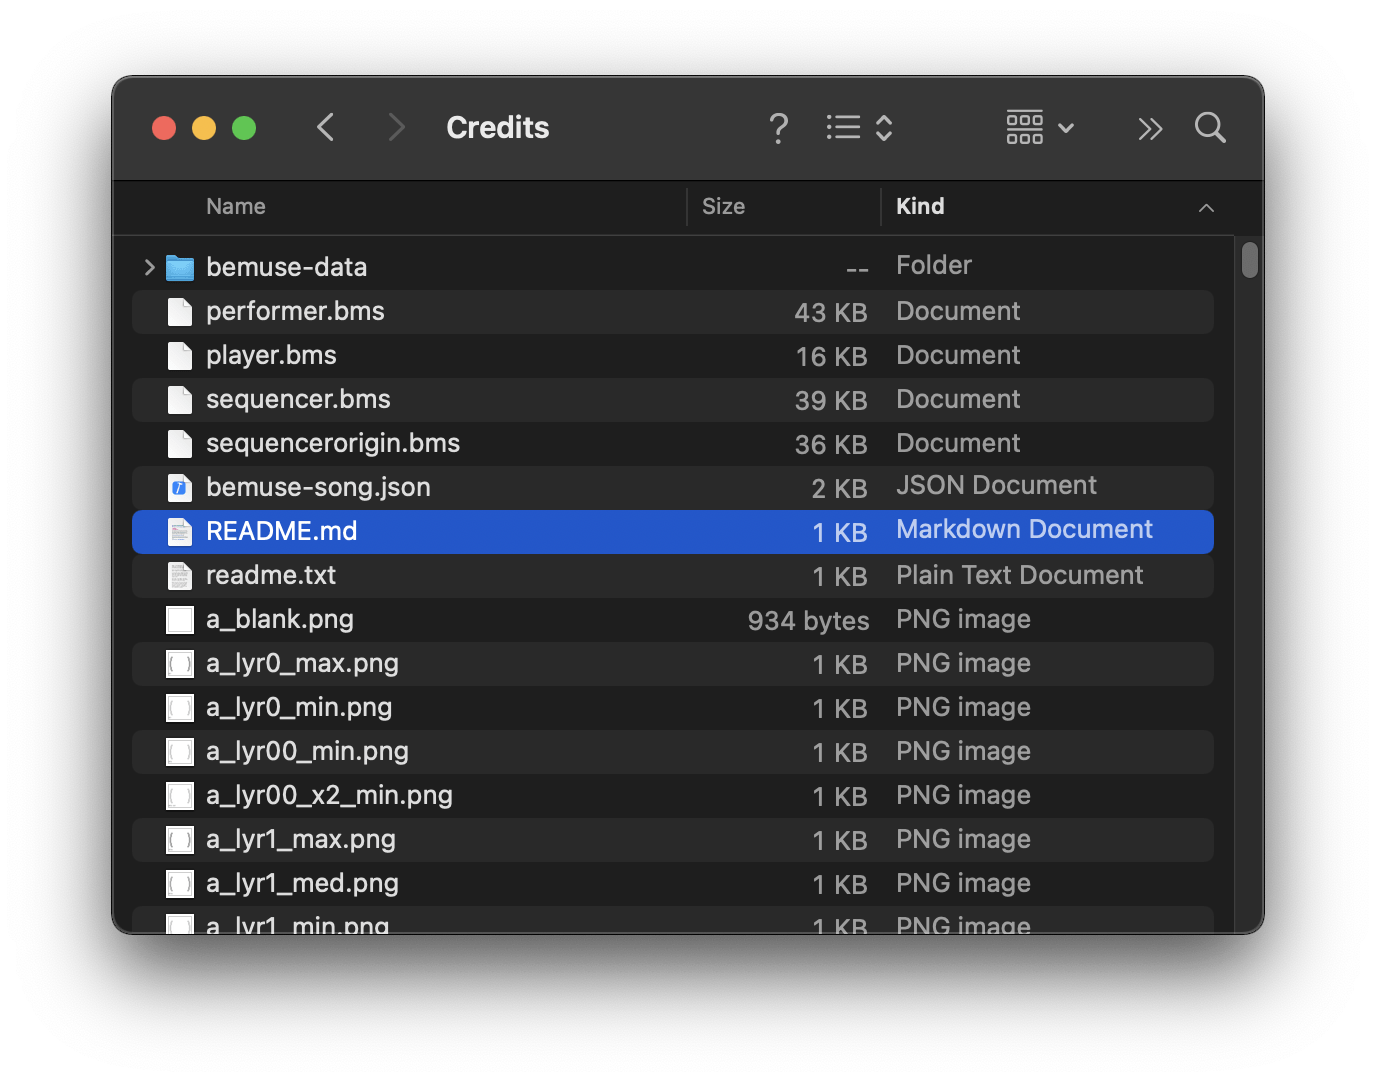Expand the bemuse-data folder disclosure triangle
The width and height of the screenshot is (1376, 1082).
pyautogui.click(x=148, y=267)
